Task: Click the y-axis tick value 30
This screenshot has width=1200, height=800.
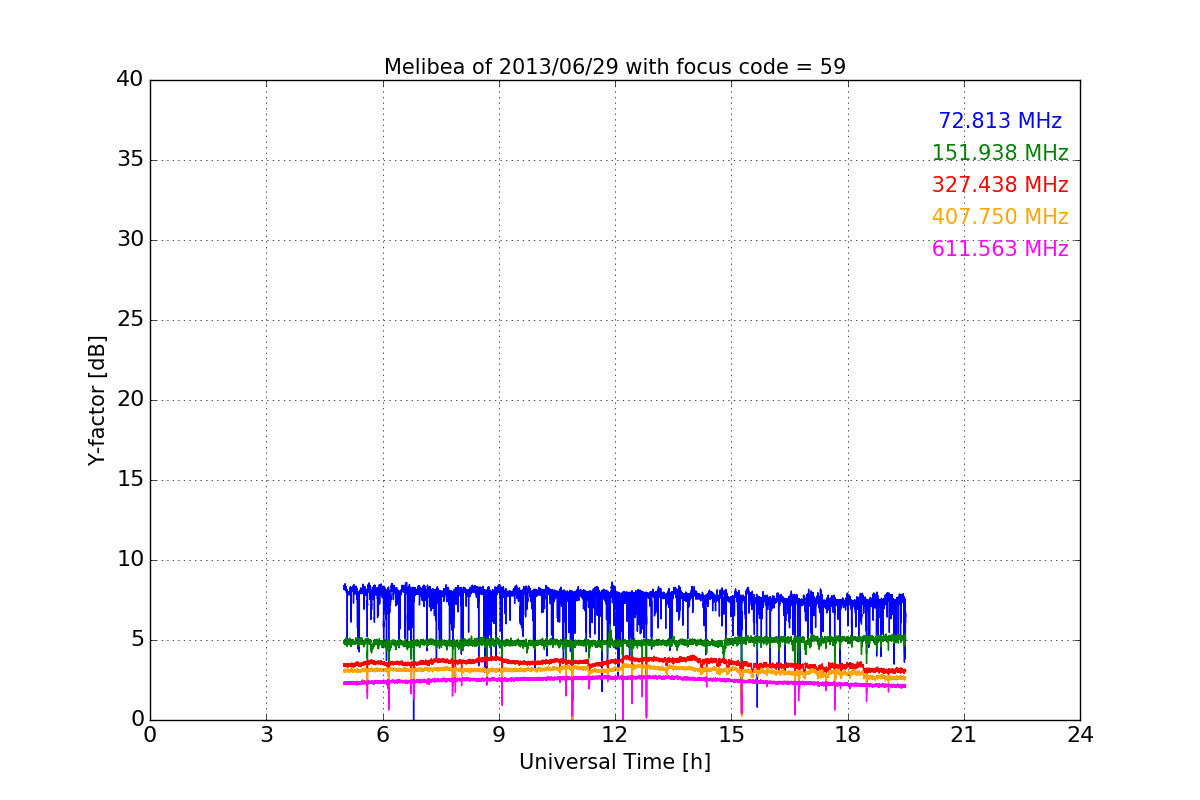Action: pos(130,240)
